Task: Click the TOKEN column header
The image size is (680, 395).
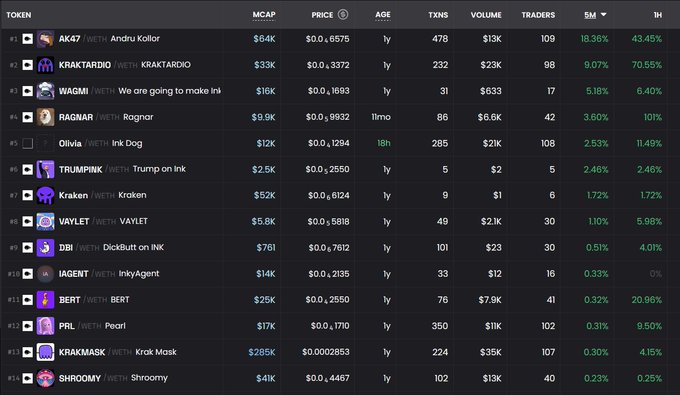Action: 19,15
